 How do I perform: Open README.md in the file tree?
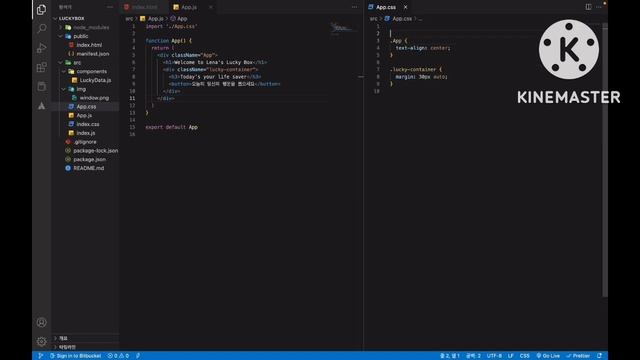[x=89, y=168]
